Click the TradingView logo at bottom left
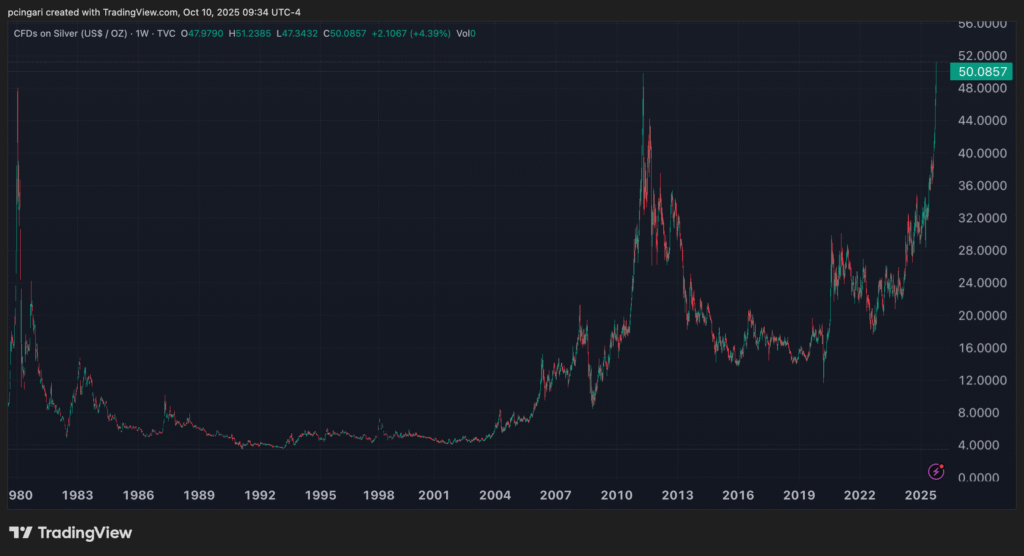 (x=70, y=533)
